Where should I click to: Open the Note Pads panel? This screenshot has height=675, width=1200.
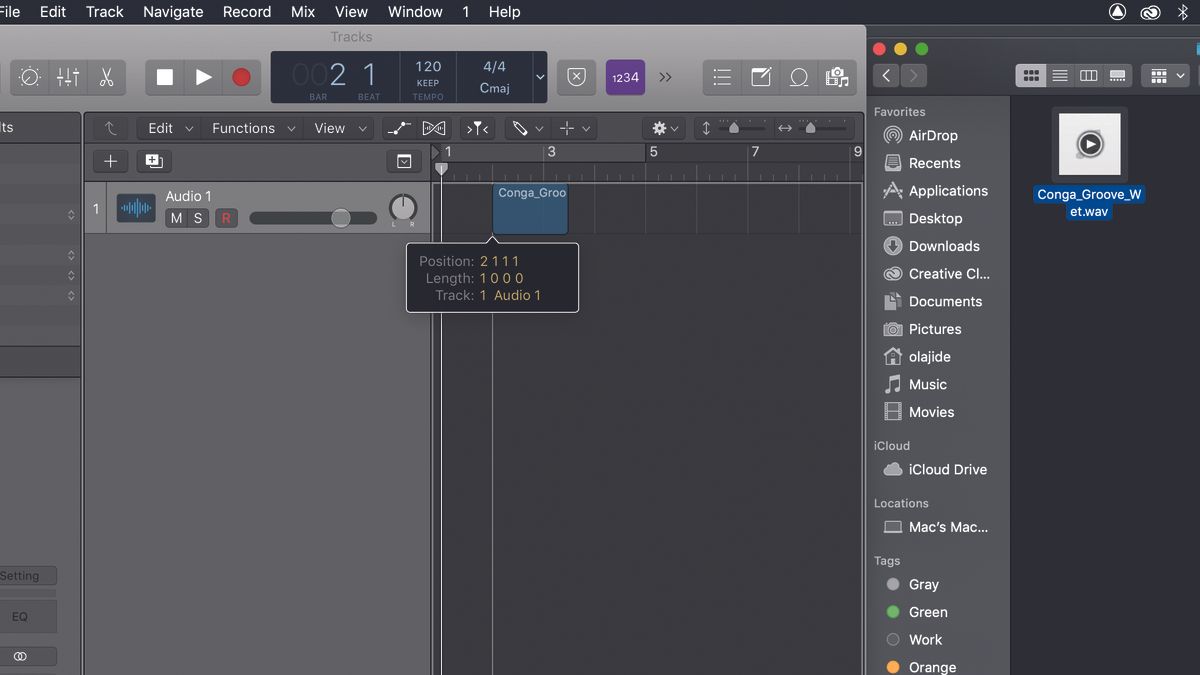[761, 77]
